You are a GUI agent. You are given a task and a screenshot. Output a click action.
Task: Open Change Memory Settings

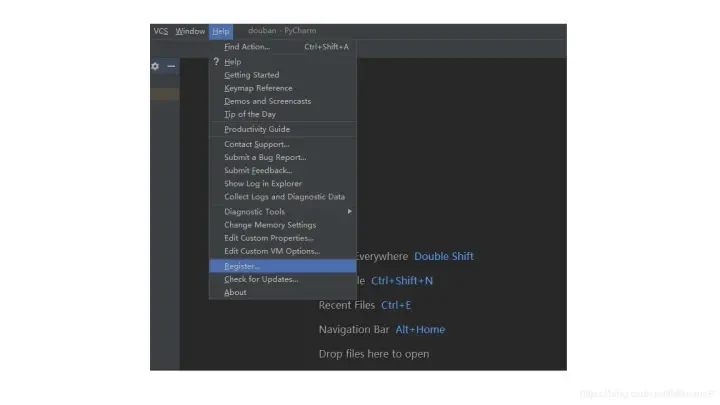point(269,225)
